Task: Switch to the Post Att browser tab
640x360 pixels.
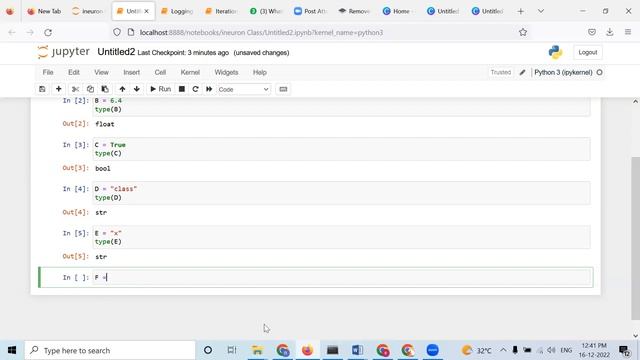Action: tap(310, 11)
